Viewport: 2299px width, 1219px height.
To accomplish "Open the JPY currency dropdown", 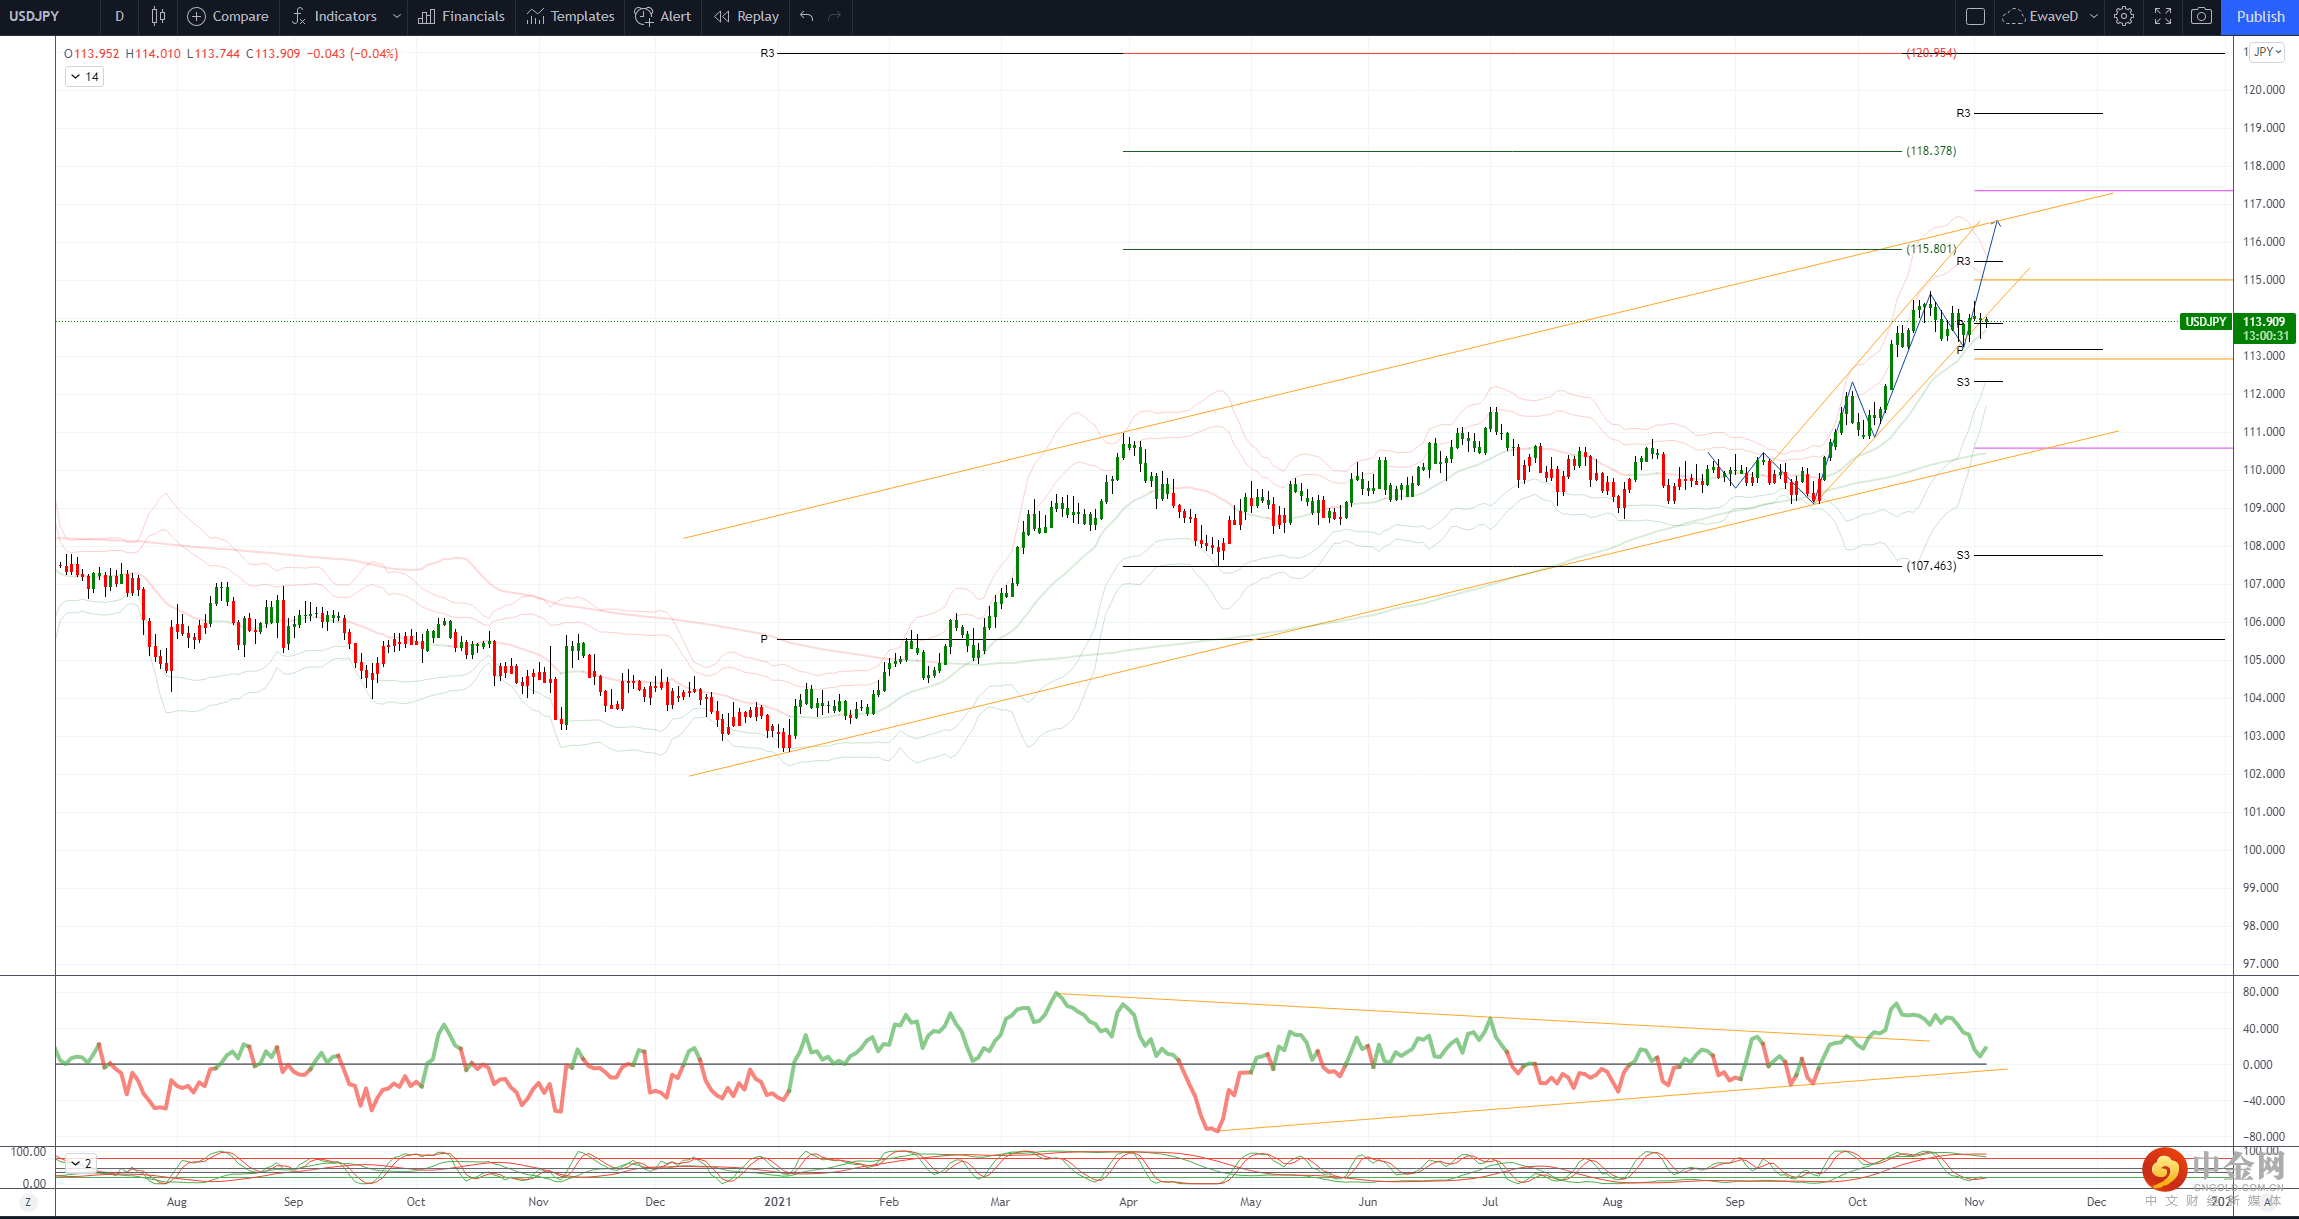I will click(x=2267, y=52).
